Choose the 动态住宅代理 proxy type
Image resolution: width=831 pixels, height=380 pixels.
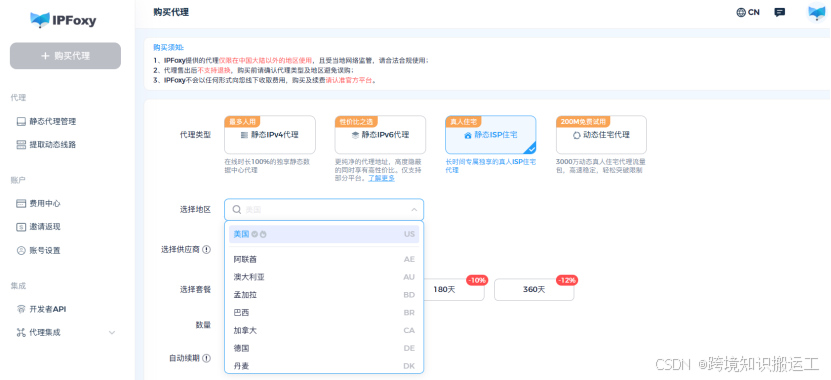click(601, 135)
